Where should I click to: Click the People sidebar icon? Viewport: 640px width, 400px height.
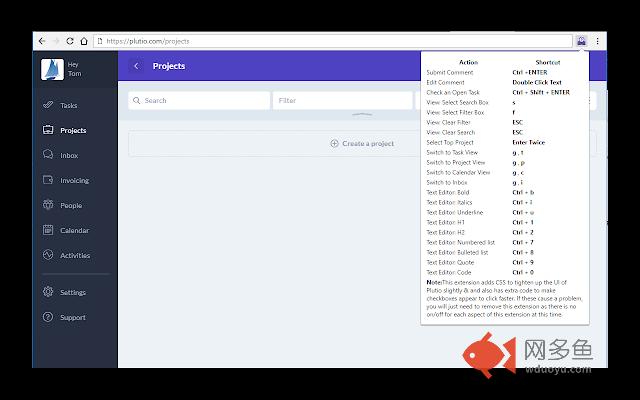click(x=48, y=204)
